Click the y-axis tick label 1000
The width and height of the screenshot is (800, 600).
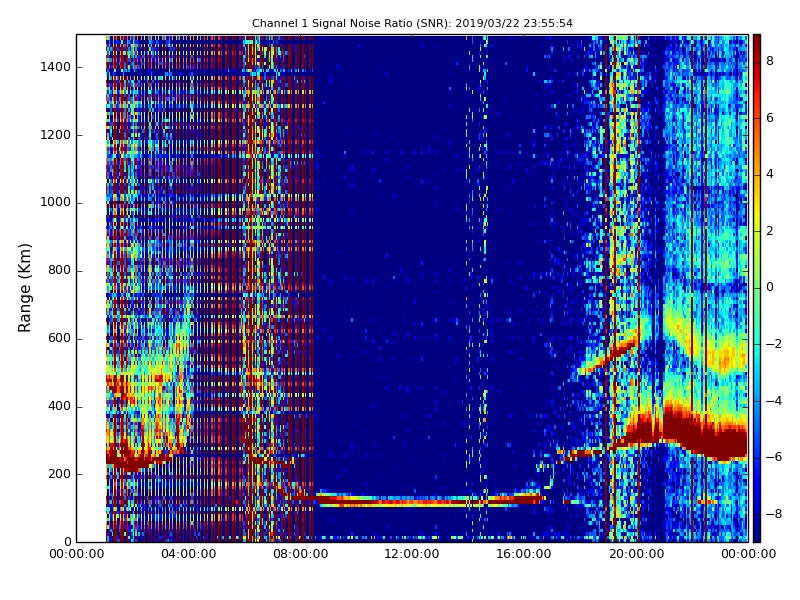56,203
